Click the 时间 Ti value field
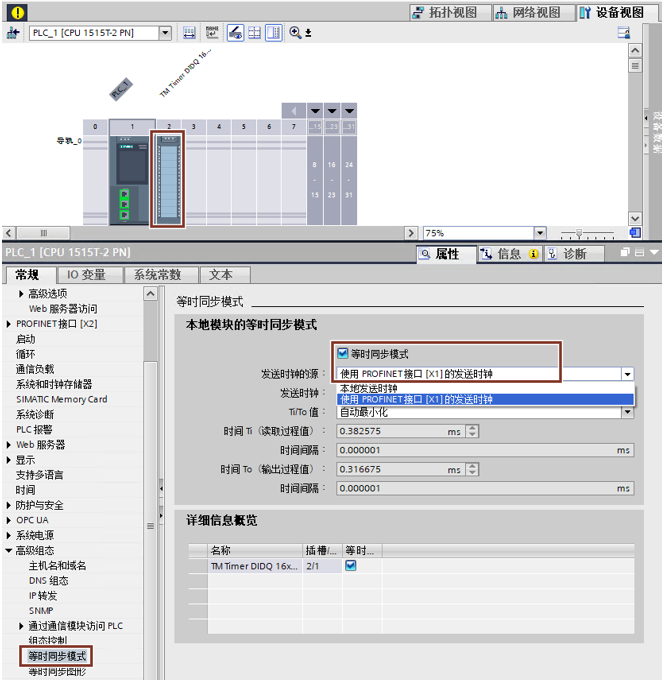 401,431
